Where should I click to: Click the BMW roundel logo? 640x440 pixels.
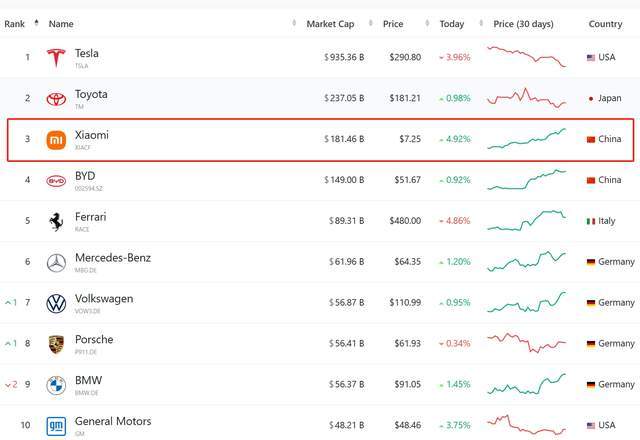[56, 385]
